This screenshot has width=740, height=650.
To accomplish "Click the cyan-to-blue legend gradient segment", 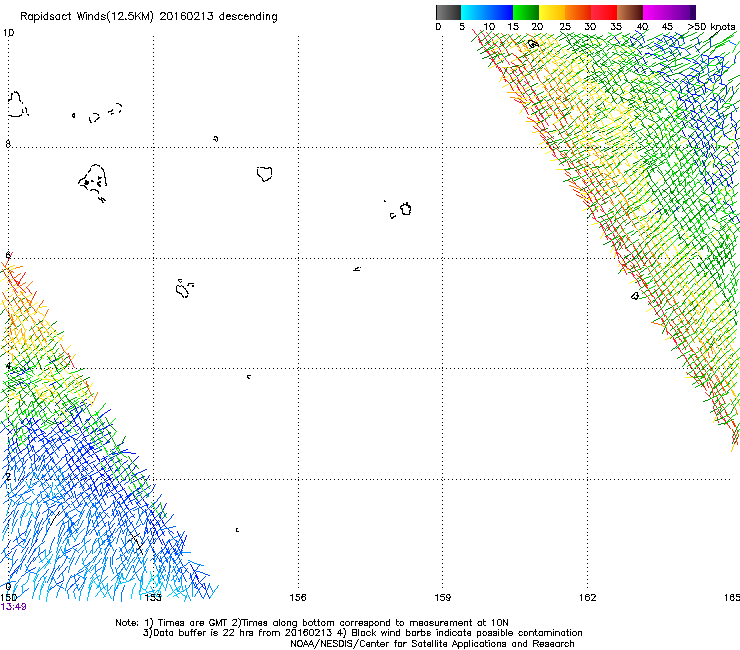I will pos(487,12).
